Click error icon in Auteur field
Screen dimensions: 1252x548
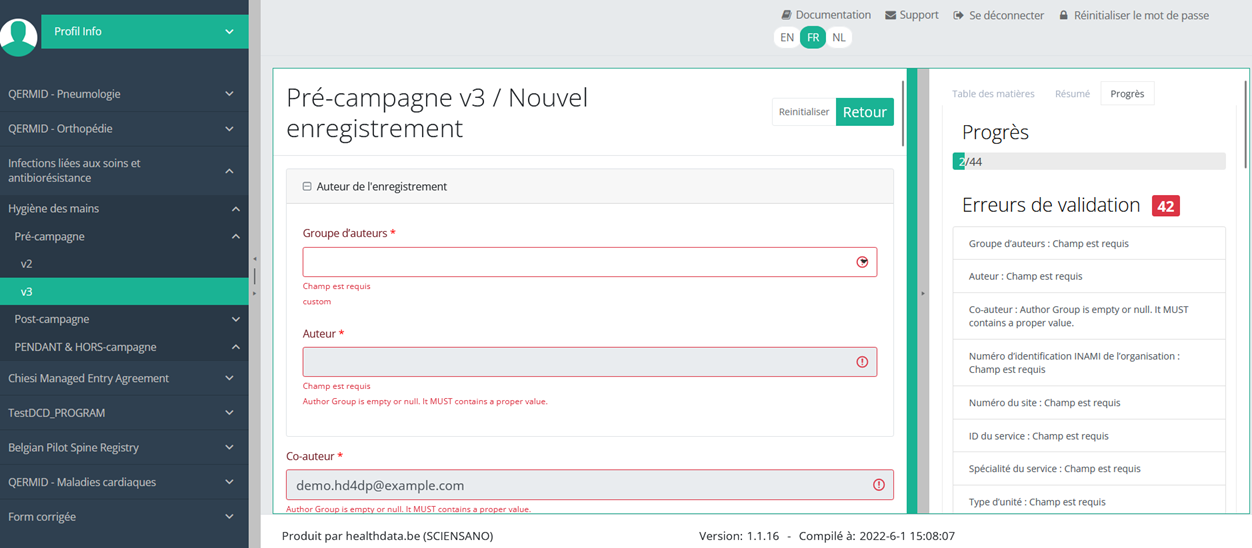click(862, 362)
